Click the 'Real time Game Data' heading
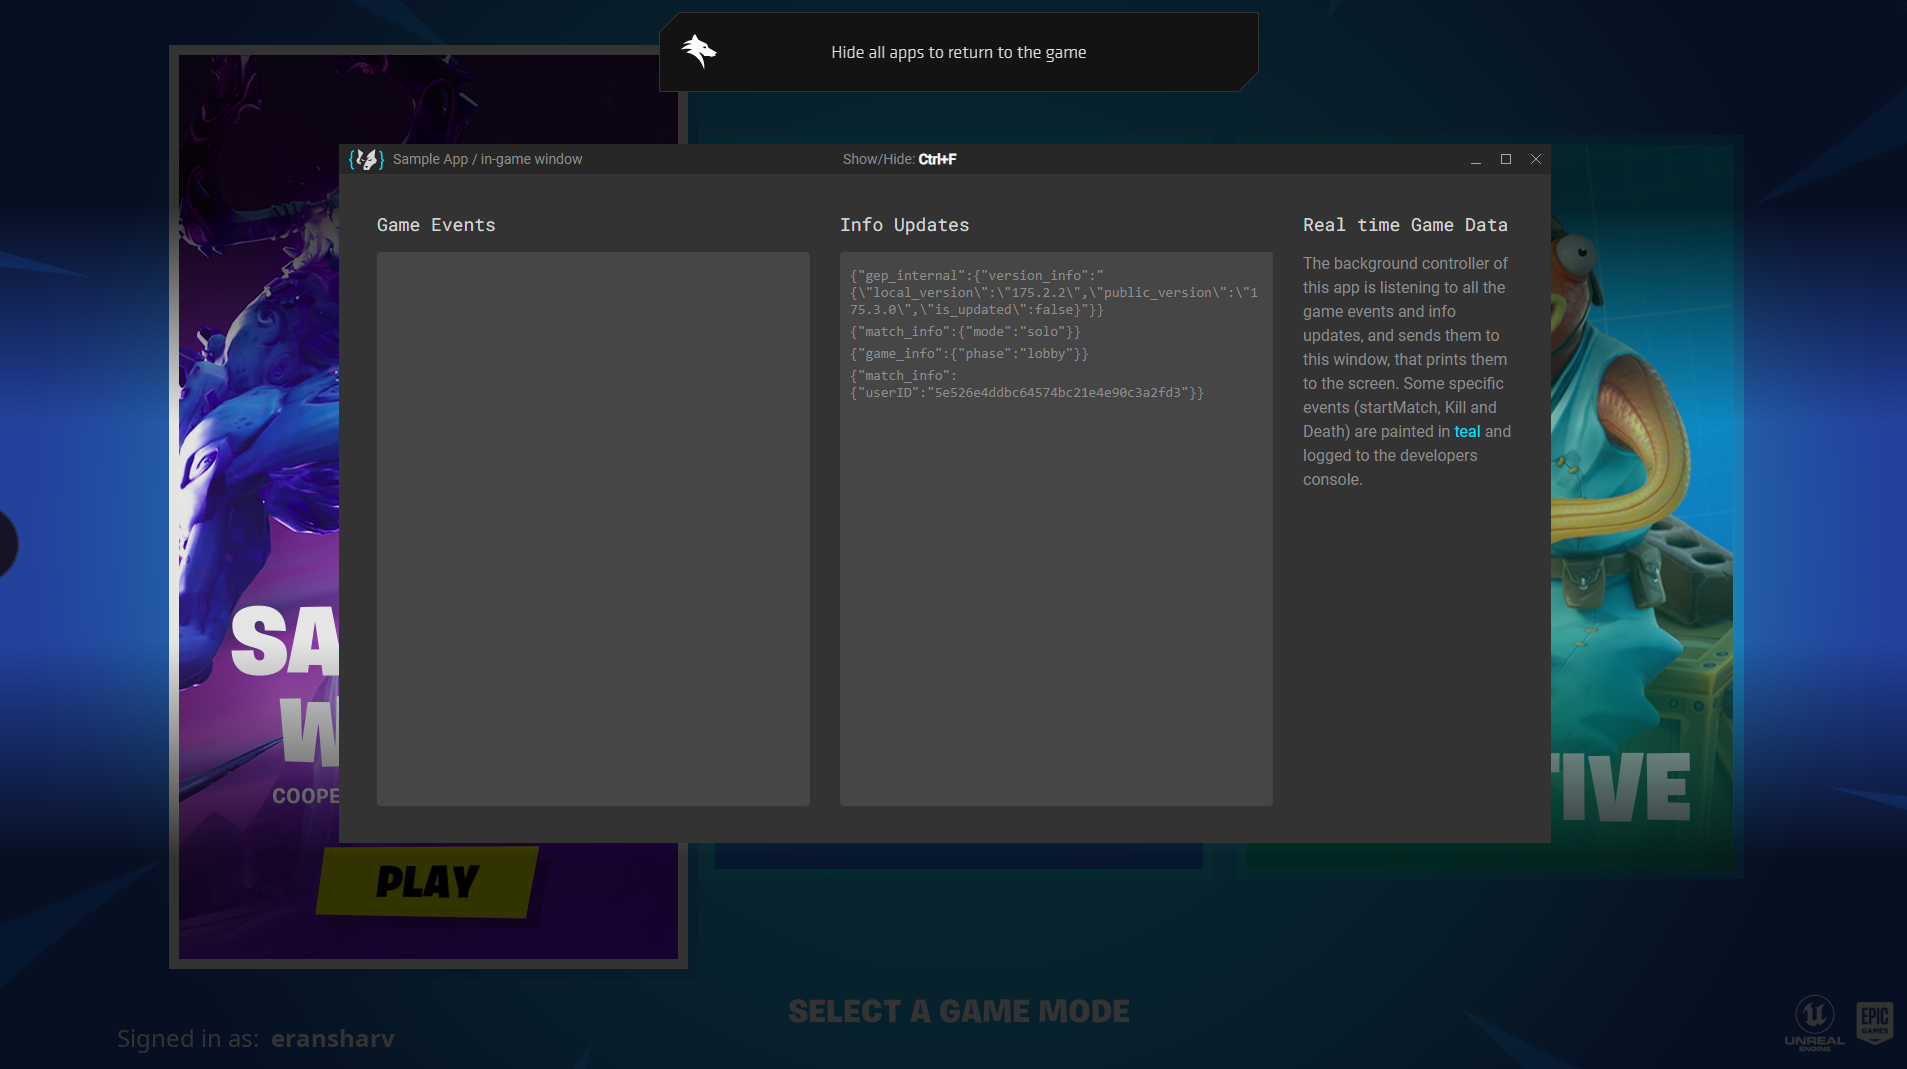Image resolution: width=1907 pixels, height=1069 pixels. 1405,225
